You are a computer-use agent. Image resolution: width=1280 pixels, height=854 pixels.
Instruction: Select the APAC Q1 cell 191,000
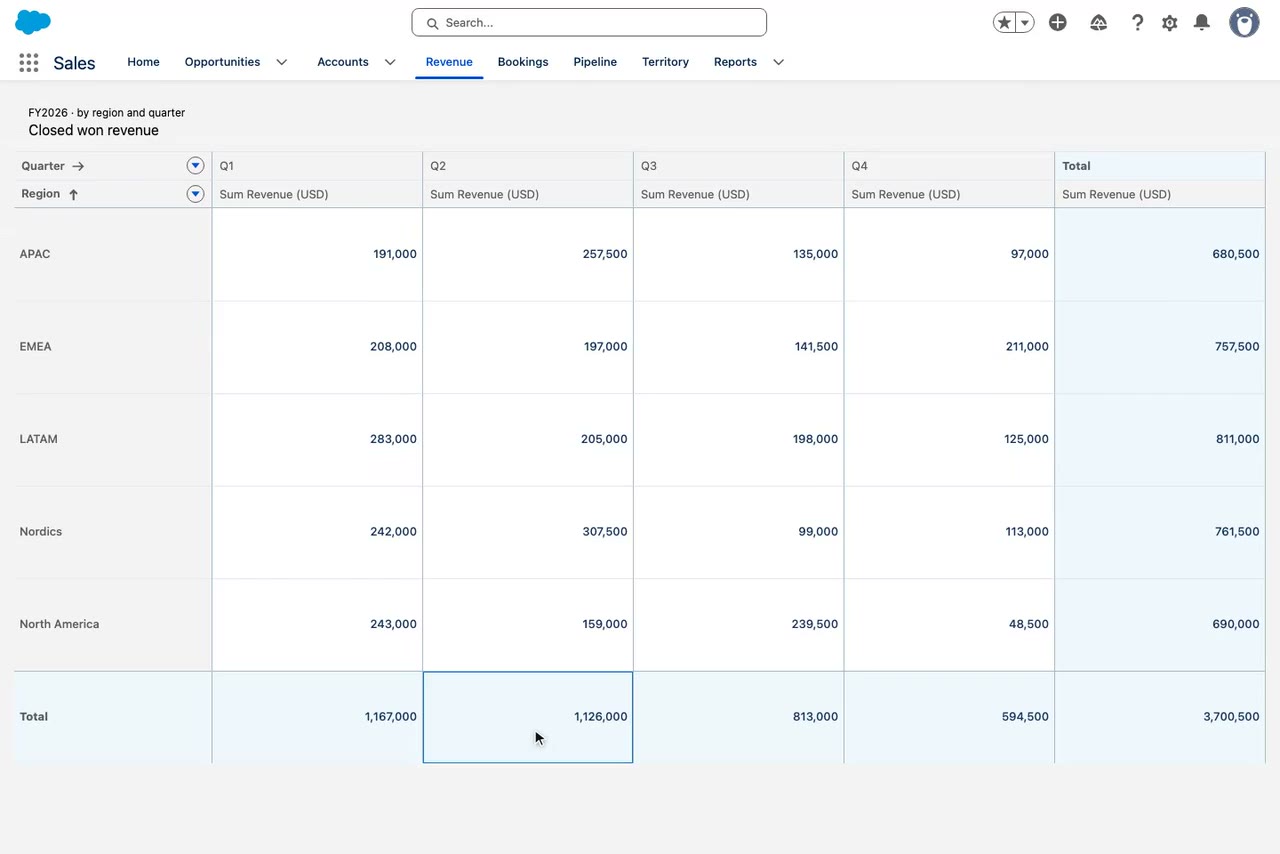tap(317, 254)
